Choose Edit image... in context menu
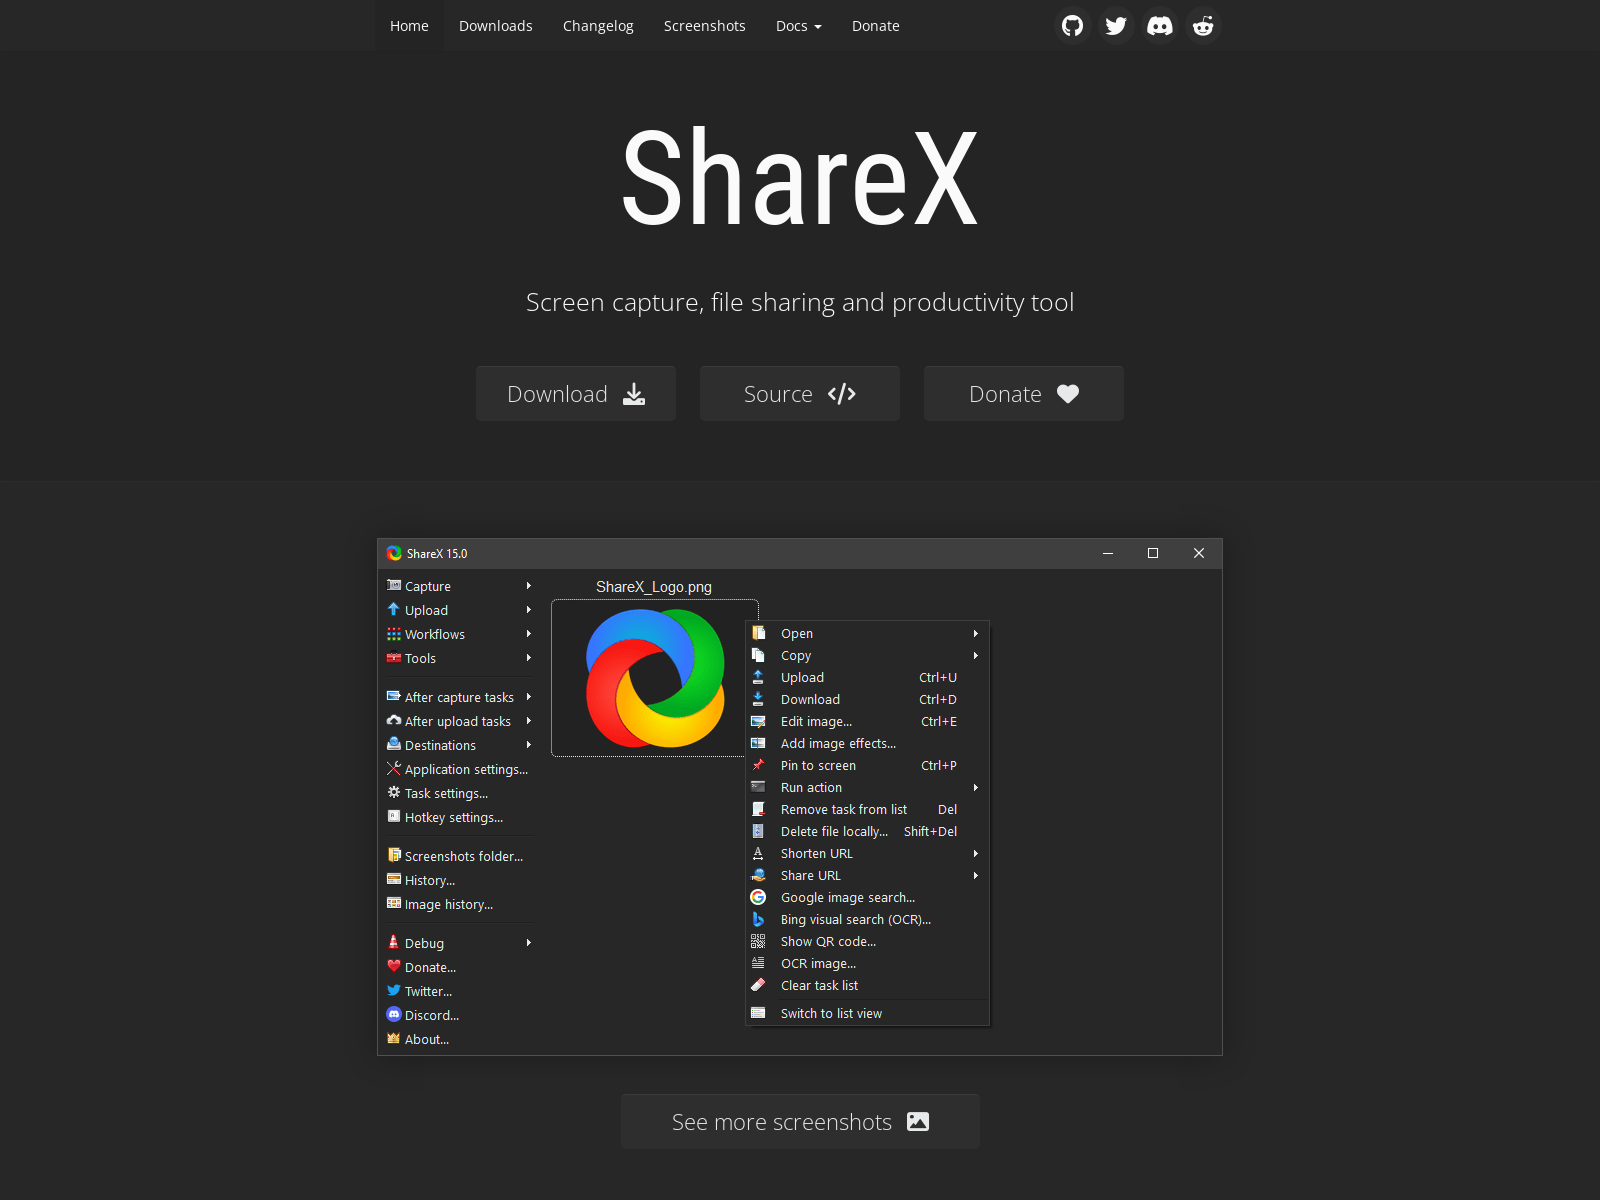This screenshot has height=1200, width=1600. point(867,722)
